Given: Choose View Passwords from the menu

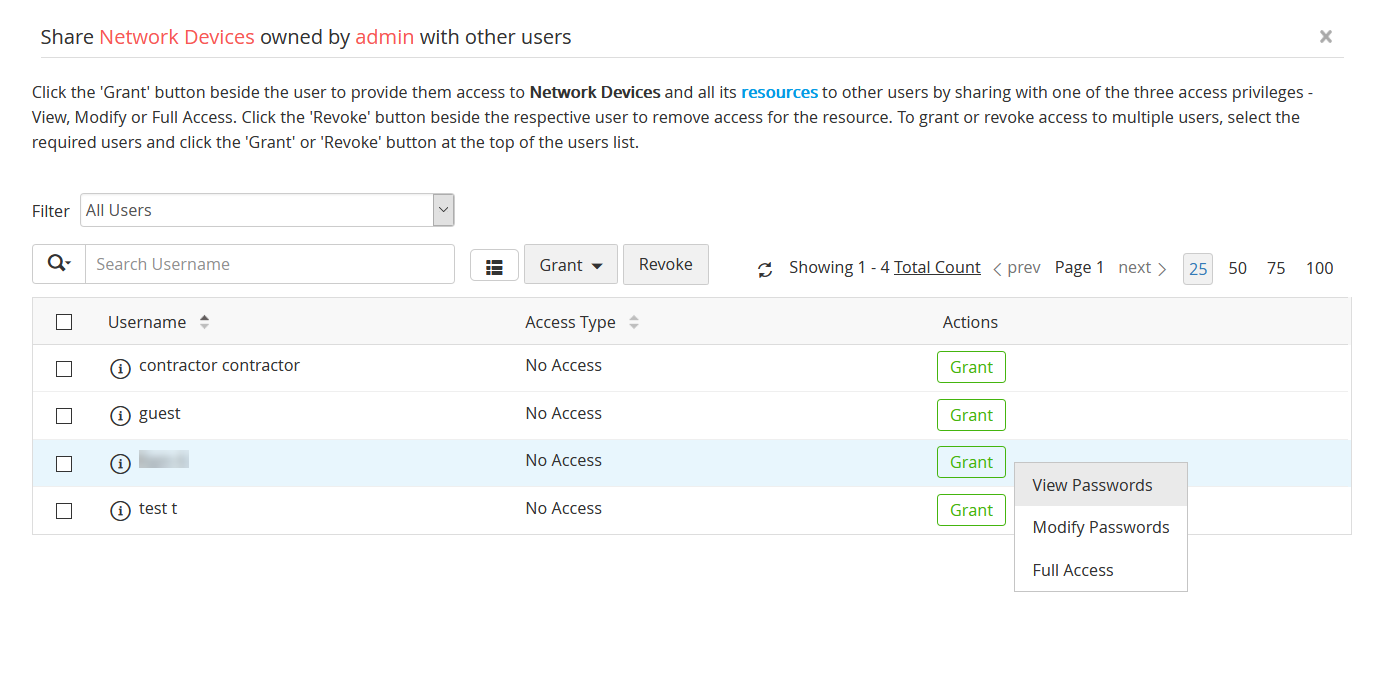Looking at the screenshot, I should 1092,485.
